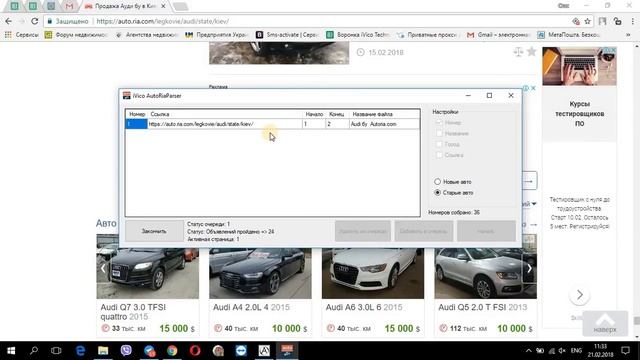Show next cars with carousel right arrow
640x360 pixels.
[529, 268]
